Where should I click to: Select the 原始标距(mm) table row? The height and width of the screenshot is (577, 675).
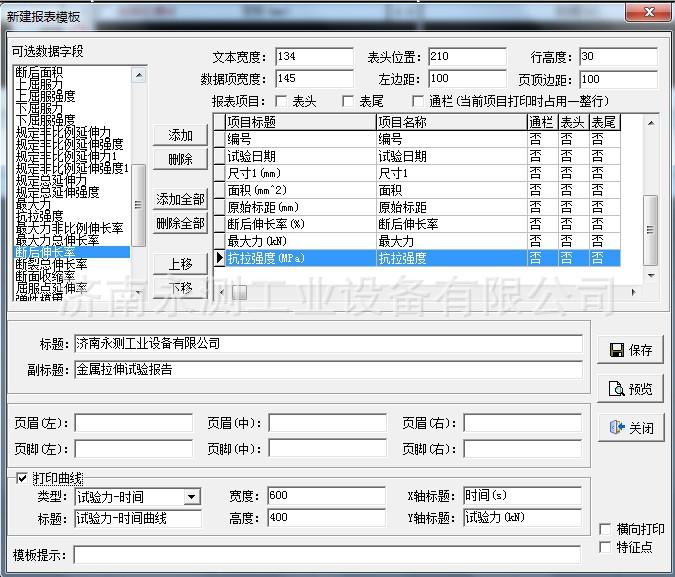(x=417, y=207)
